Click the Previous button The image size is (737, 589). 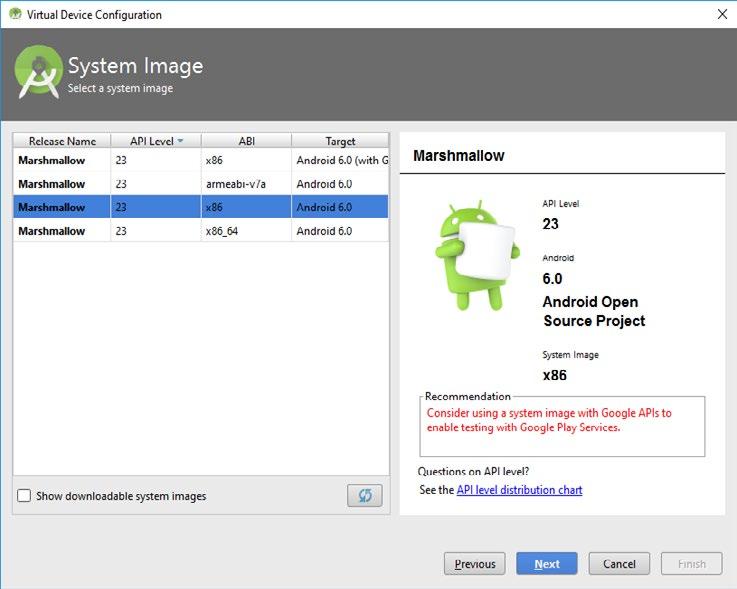coord(475,564)
